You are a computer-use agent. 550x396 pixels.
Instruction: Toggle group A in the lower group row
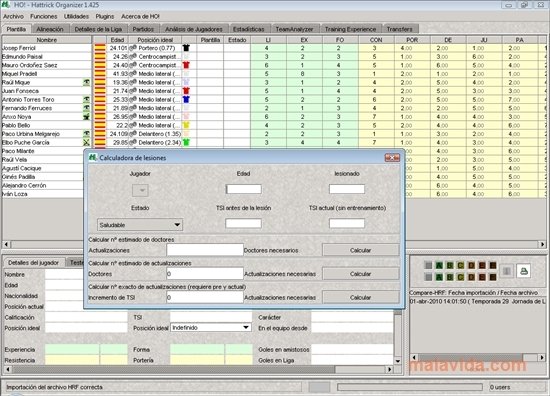[x=439, y=277]
